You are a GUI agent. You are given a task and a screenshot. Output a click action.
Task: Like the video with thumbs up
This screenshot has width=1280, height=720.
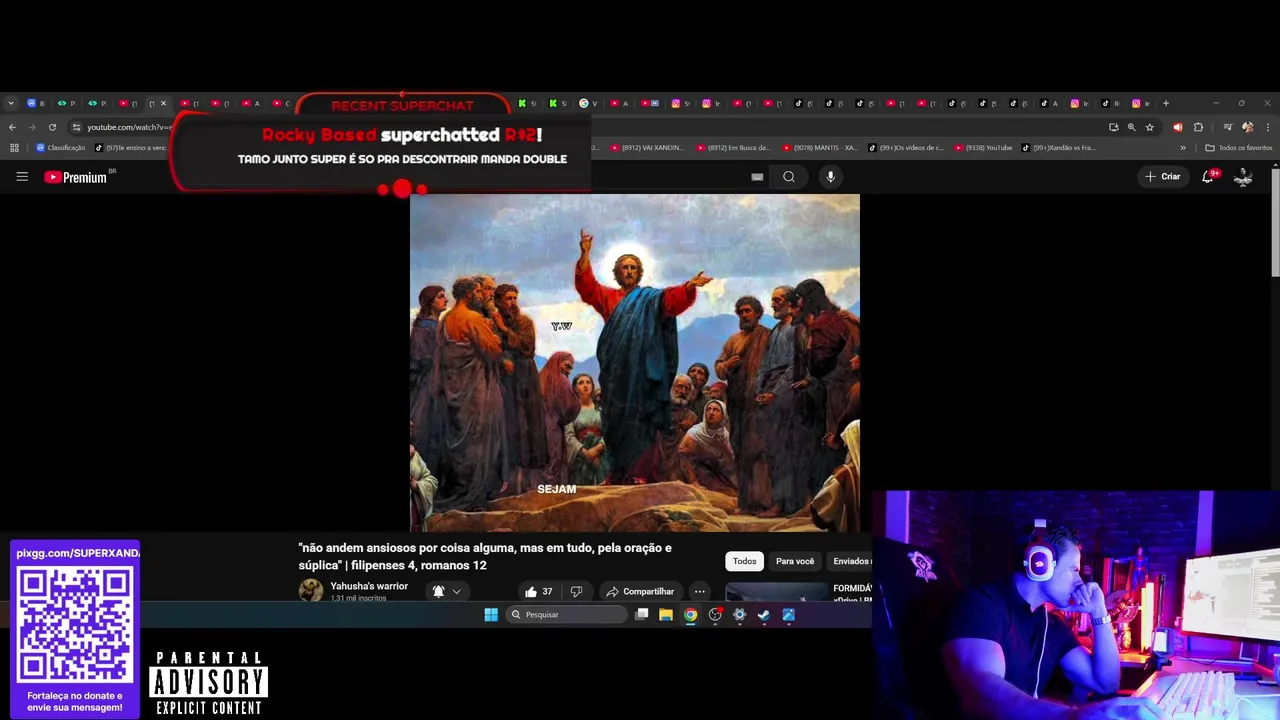(539, 592)
